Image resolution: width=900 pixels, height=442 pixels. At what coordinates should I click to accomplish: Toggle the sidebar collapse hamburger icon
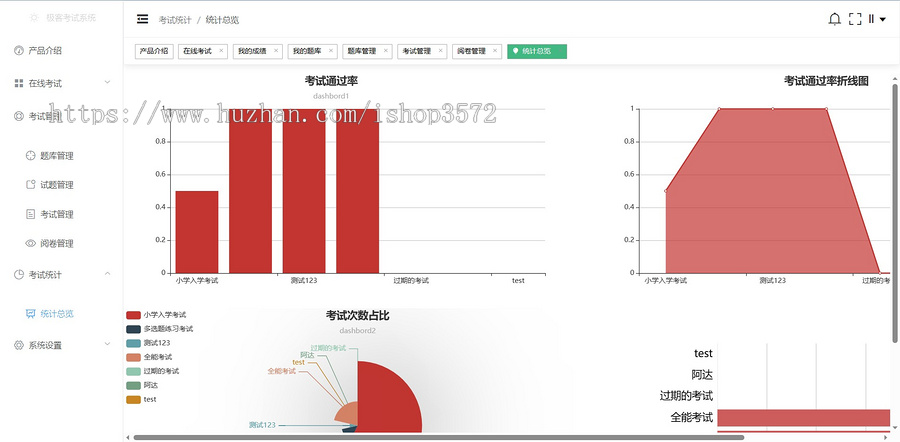click(x=142, y=19)
